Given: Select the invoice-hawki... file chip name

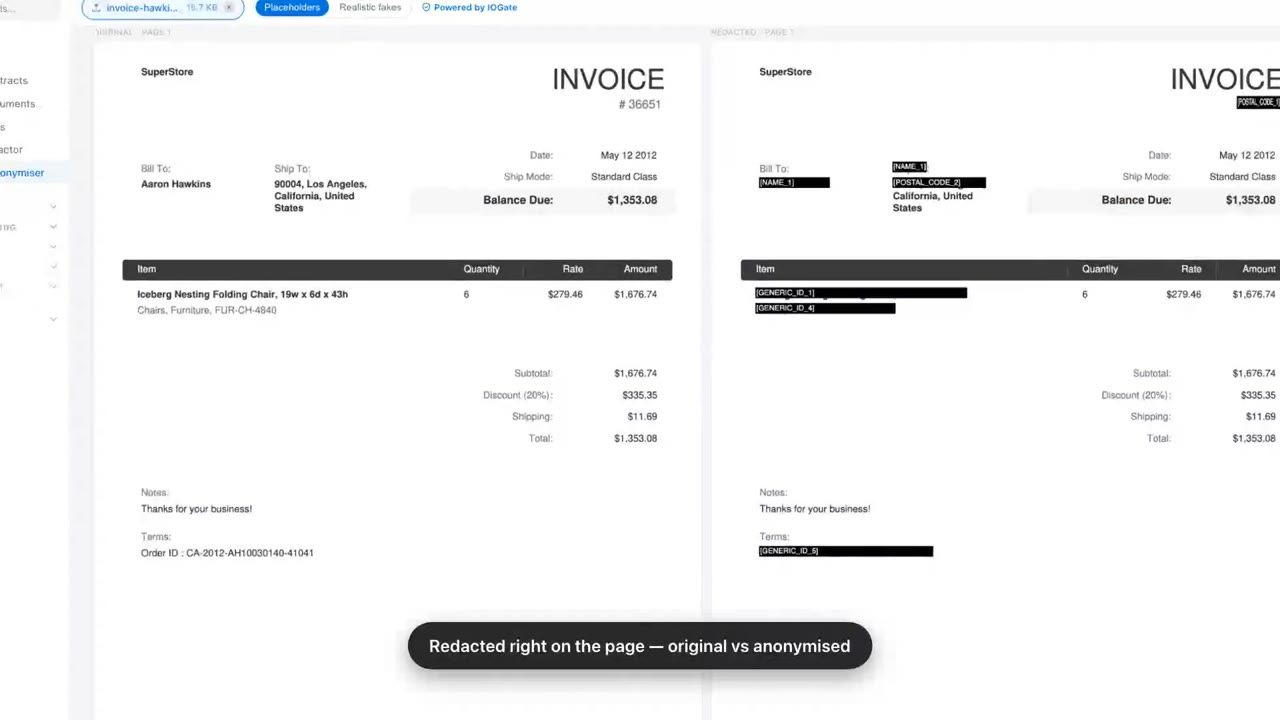Looking at the screenshot, I should coord(142,7).
